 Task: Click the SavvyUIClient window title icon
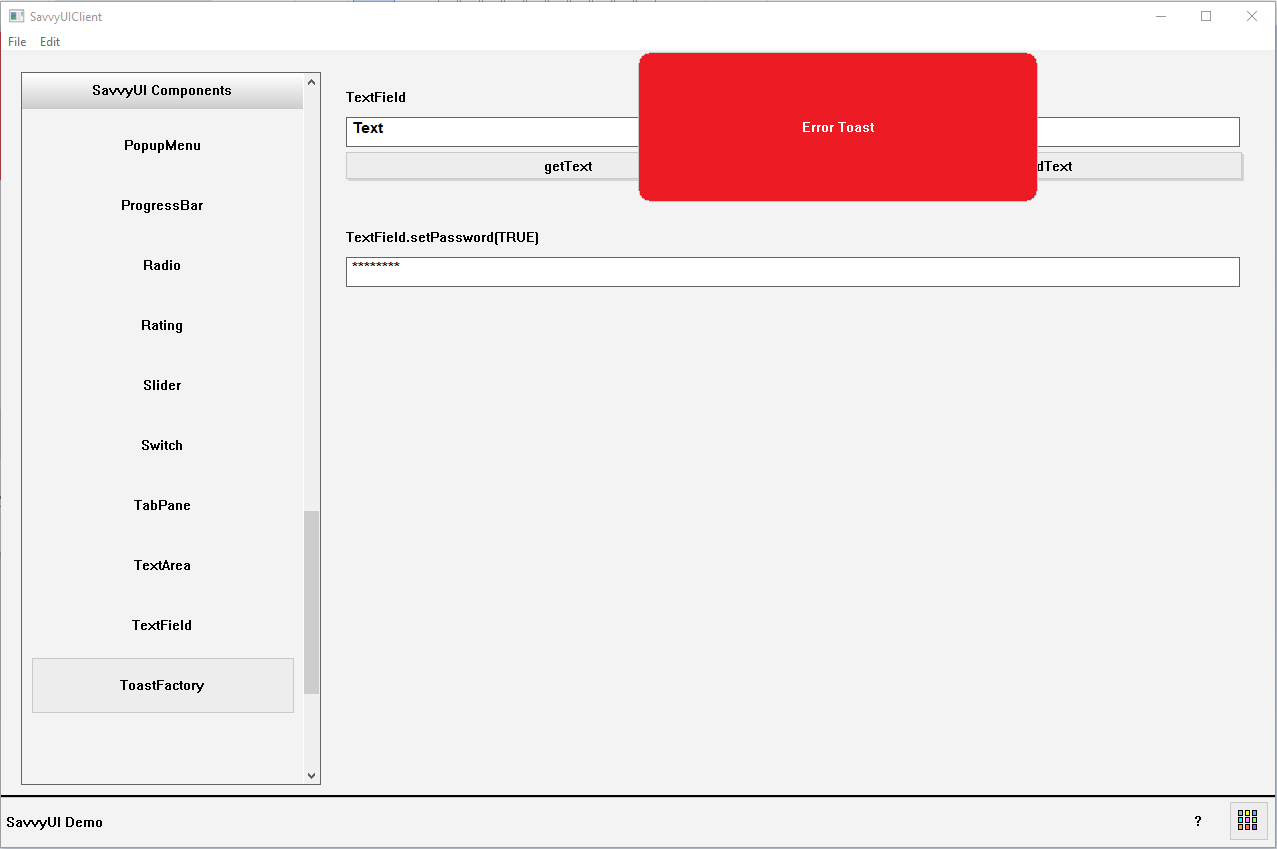click(16, 16)
